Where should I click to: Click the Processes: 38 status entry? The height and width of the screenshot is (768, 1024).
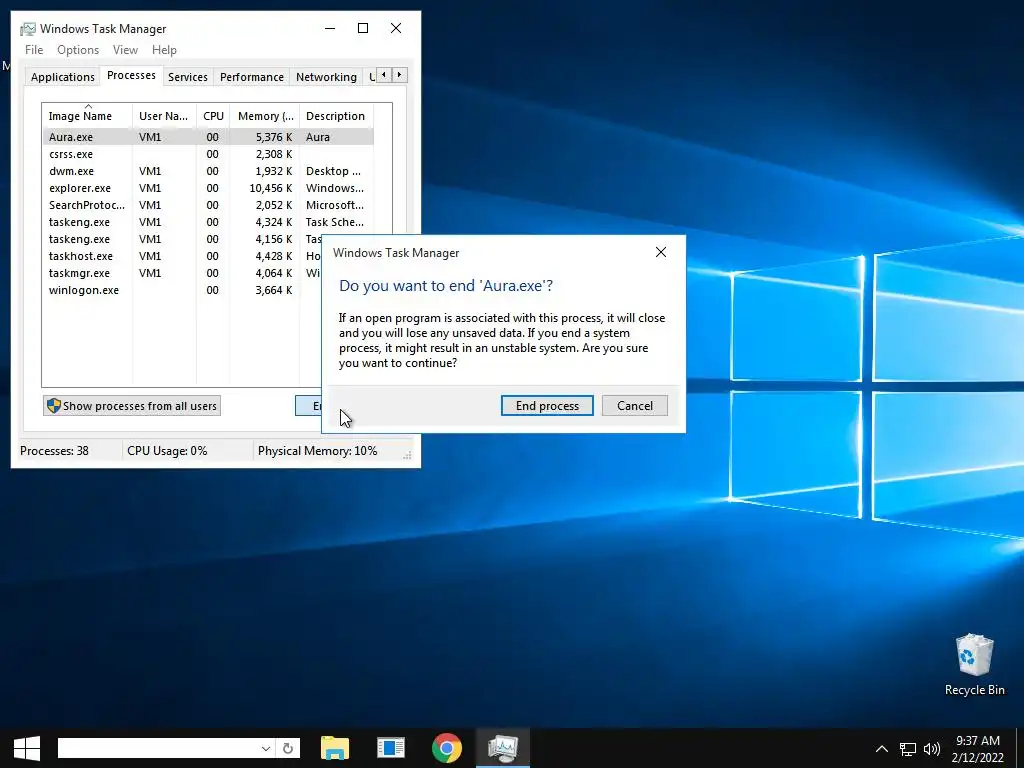[54, 451]
